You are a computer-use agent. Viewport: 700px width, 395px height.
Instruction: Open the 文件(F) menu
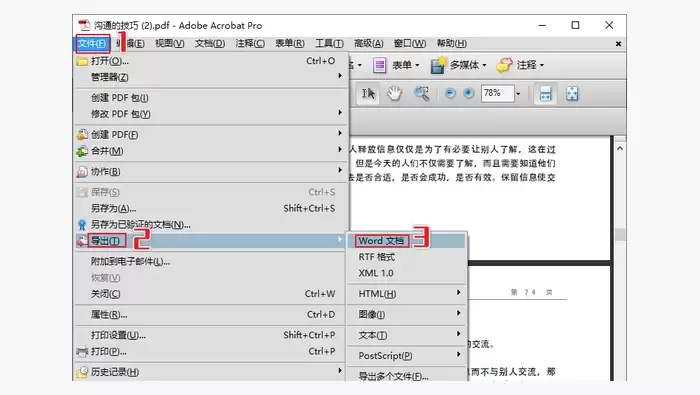point(92,43)
